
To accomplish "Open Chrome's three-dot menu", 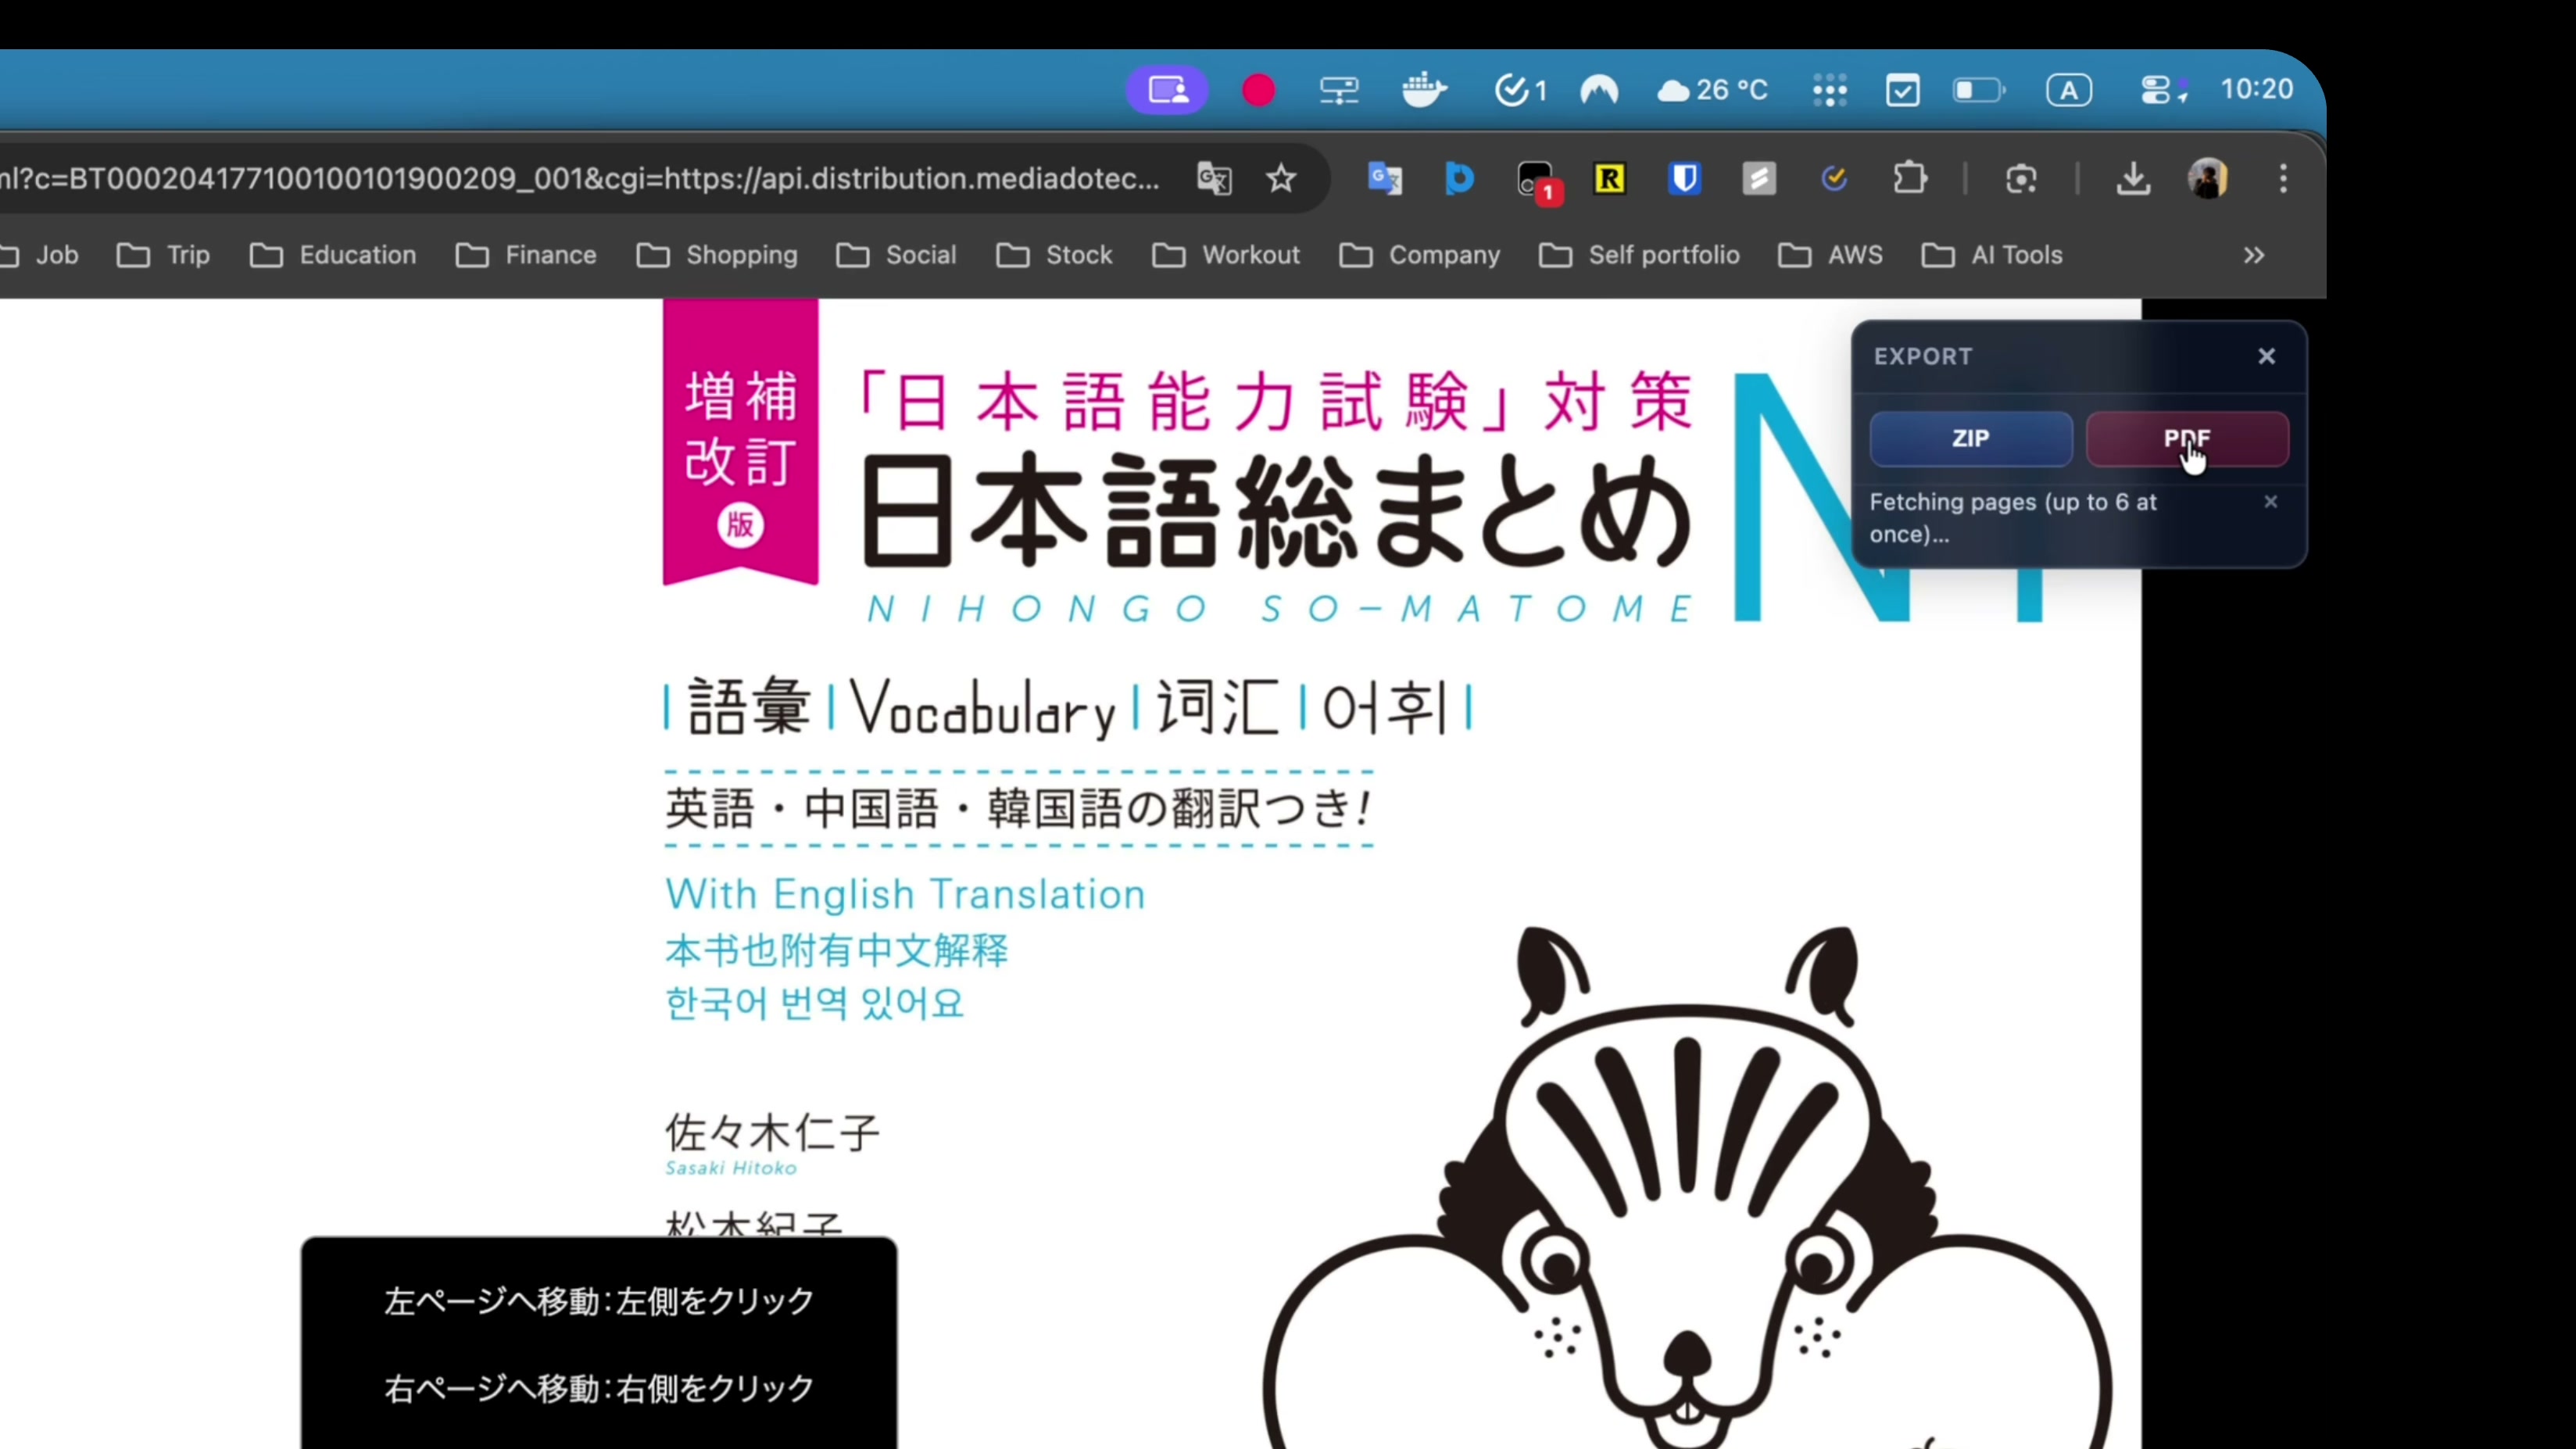I will tap(2283, 179).
